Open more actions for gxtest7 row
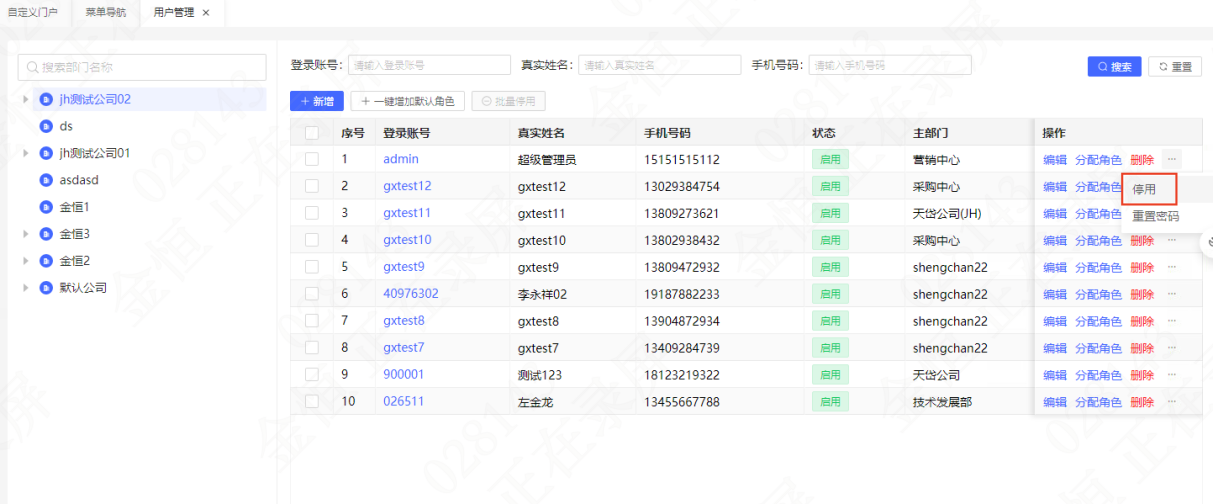1213x504 pixels. 1172,348
